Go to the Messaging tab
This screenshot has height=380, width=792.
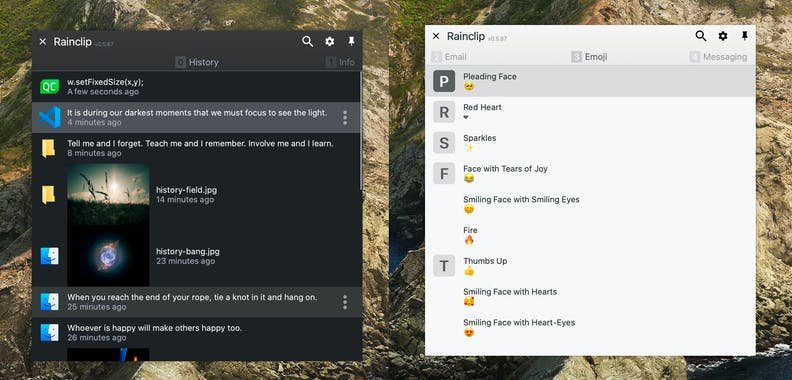pyautogui.click(x=718, y=57)
